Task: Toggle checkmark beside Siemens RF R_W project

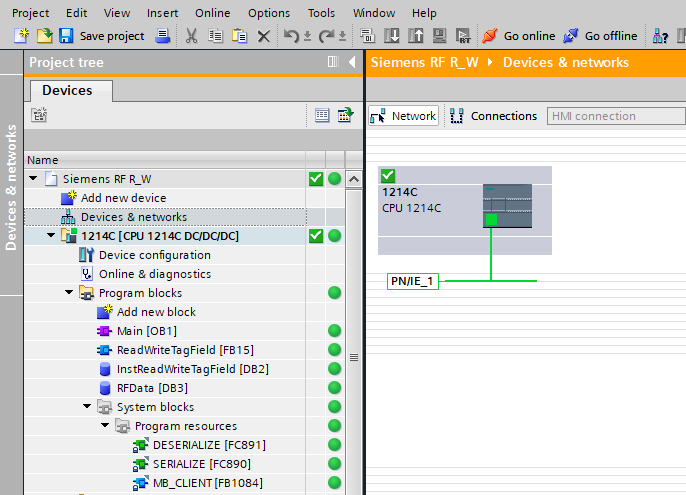Action: click(x=316, y=179)
